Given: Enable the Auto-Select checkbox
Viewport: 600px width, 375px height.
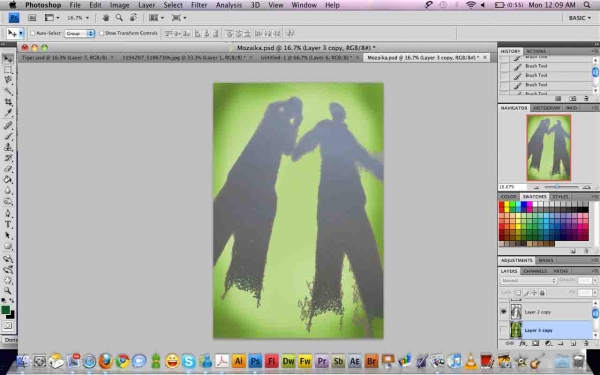Looking at the screenshot, I should [33, 33].
